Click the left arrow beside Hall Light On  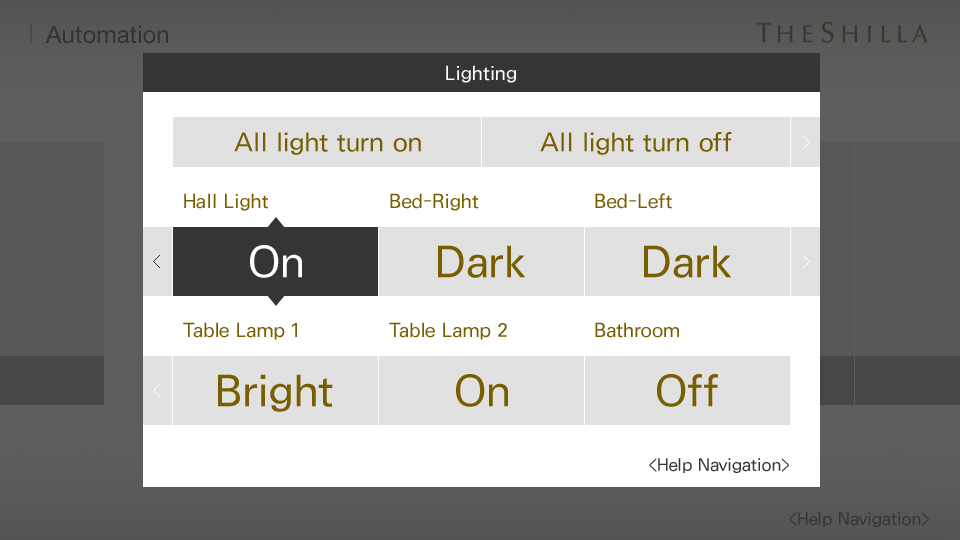click(157, 261)
